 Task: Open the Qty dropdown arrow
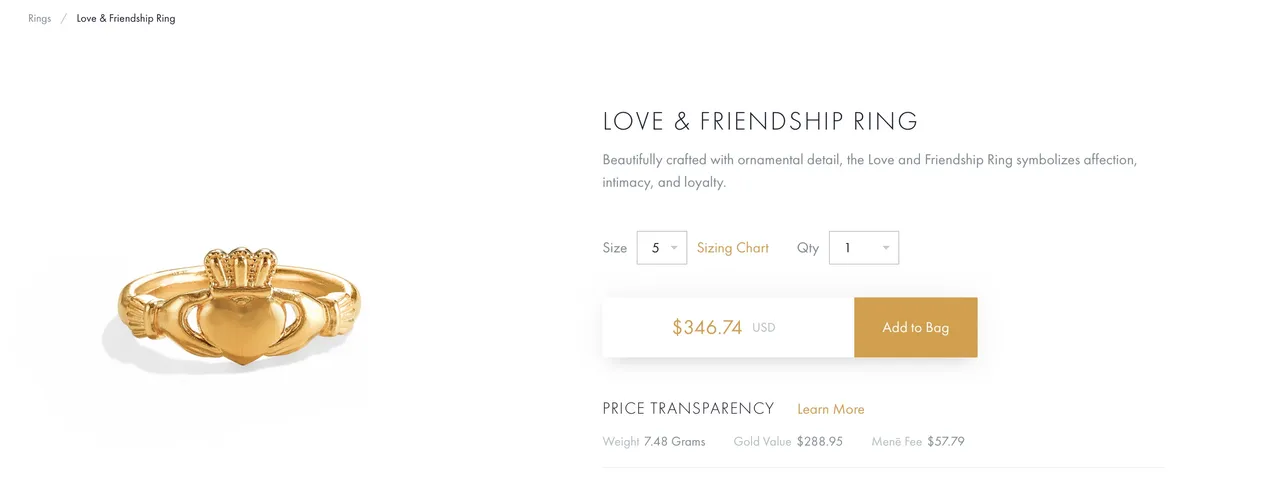pyautogui.click(x=886, y=248)
